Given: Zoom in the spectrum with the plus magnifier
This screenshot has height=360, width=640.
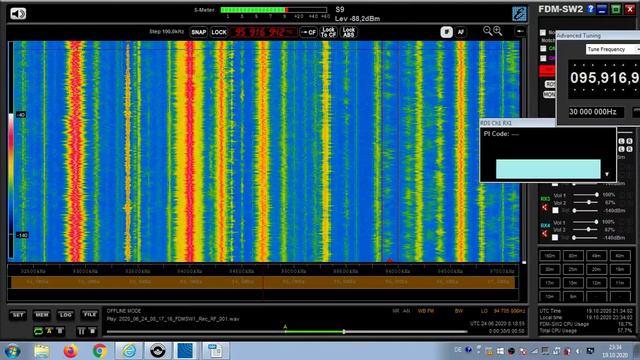Looking at the screenshot, I should tap(498, 31).
